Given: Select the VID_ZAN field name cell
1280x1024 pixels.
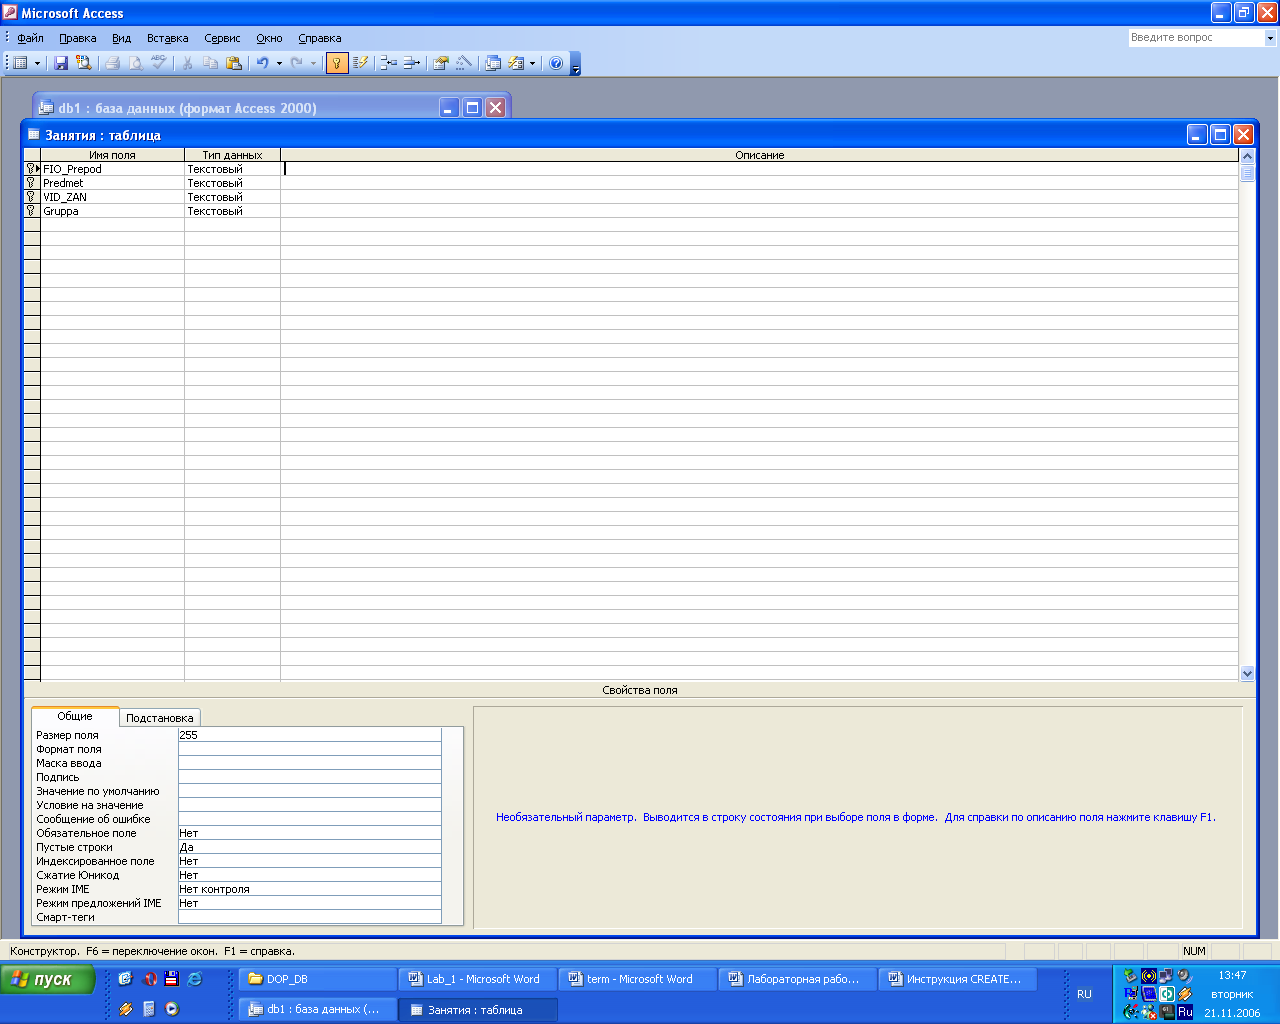Looking at the screenshot, I should pos(112,197).
